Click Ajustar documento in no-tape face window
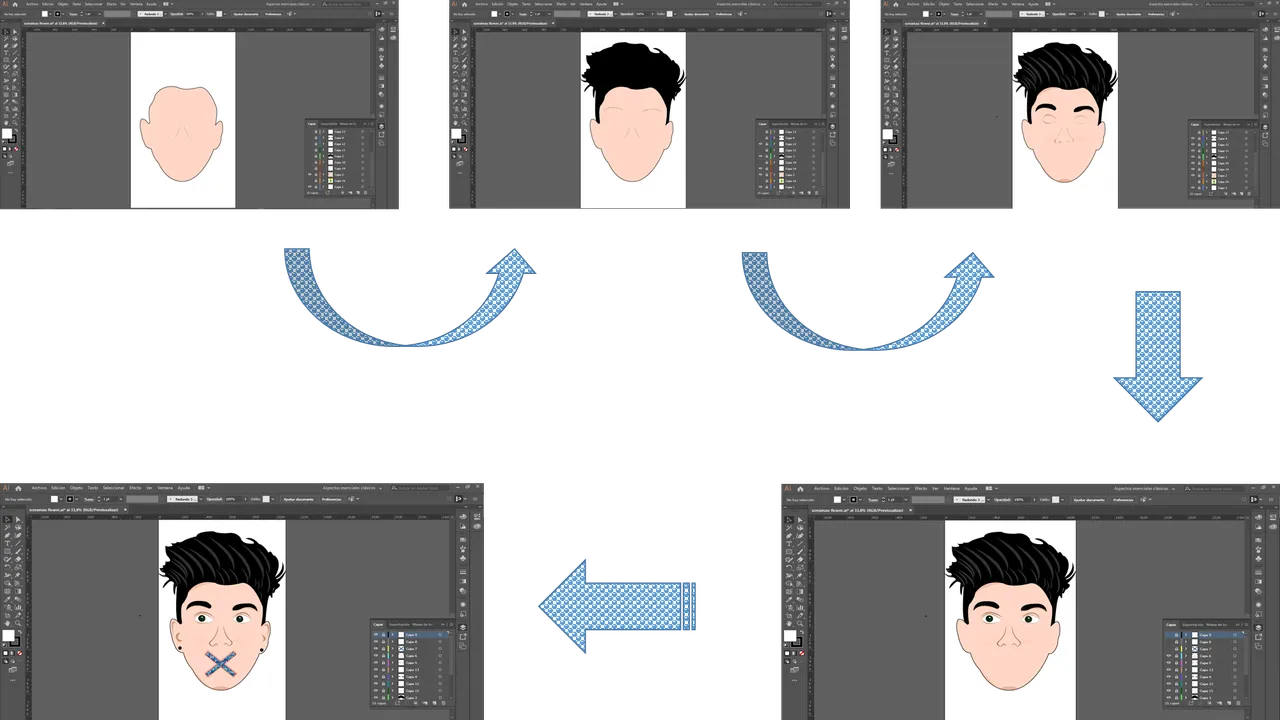Screen dimensions: 1280x720 pyautogui.click(x=1089, y=500)
